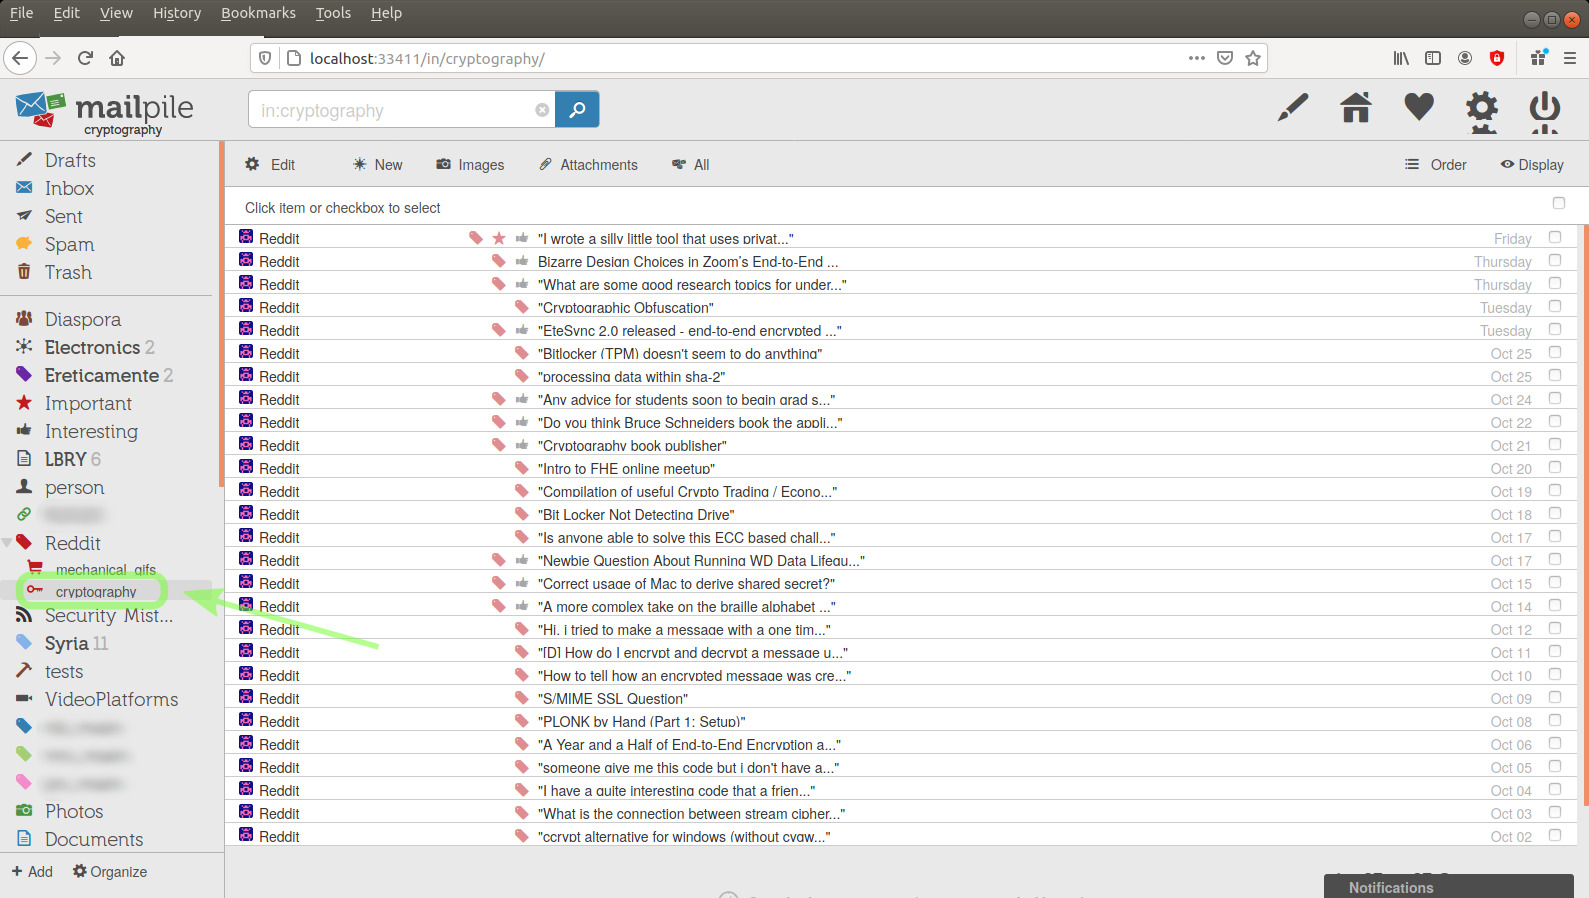This screenshot has height=898, width=1589.
Task: Open Firefox account icon
Action: (1465, 58)
